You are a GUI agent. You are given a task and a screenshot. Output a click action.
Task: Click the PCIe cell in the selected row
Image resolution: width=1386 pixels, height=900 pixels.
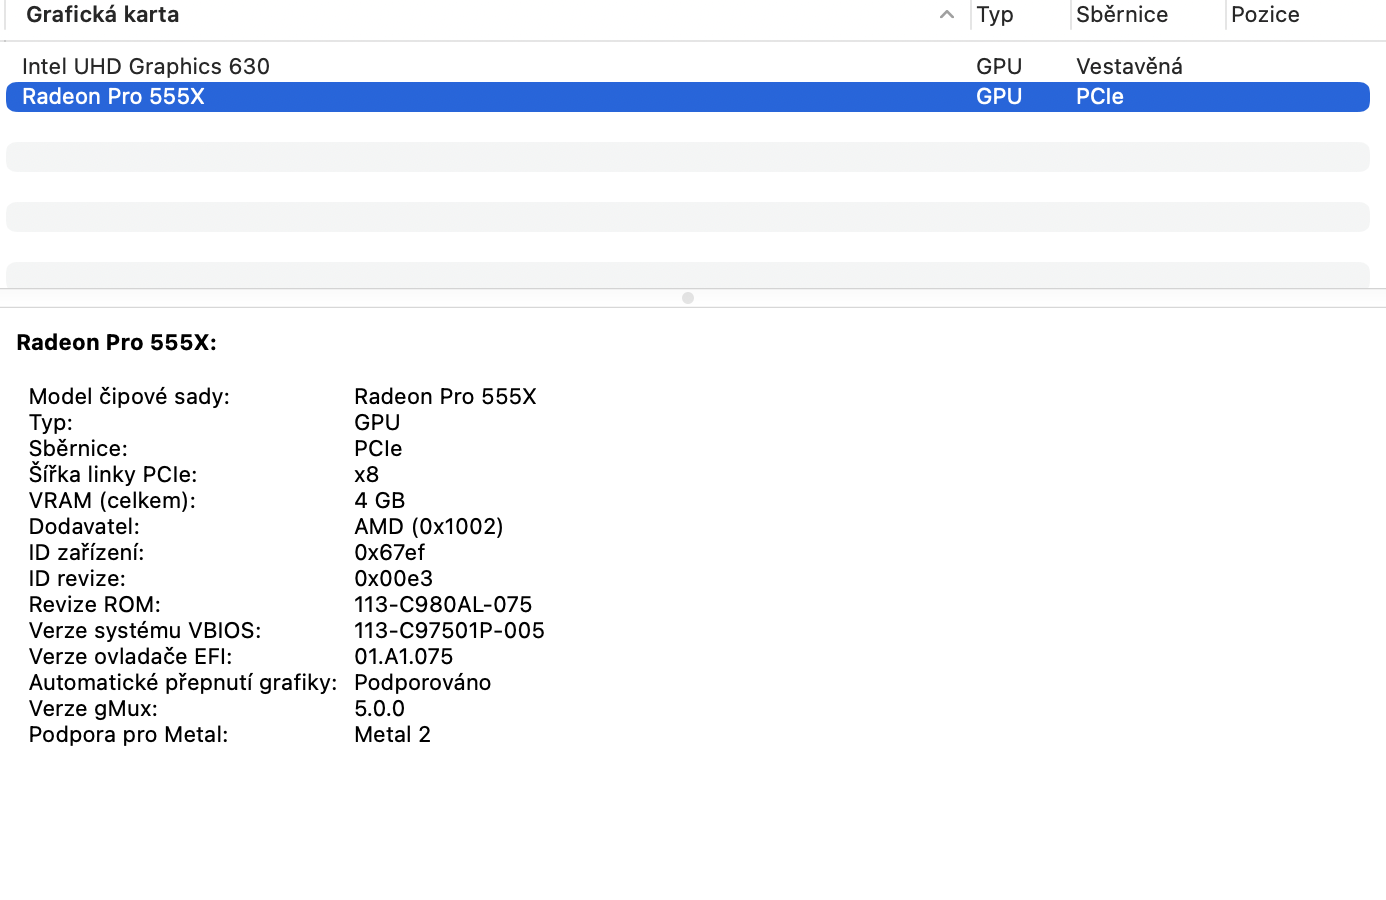pyautogui.click(x=1100, y=97)
